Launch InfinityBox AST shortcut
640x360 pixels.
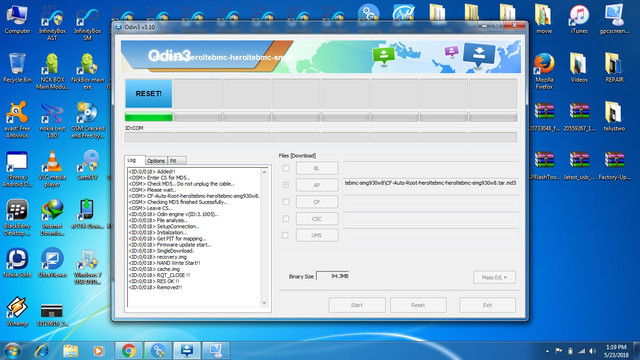tap(52, 24)
